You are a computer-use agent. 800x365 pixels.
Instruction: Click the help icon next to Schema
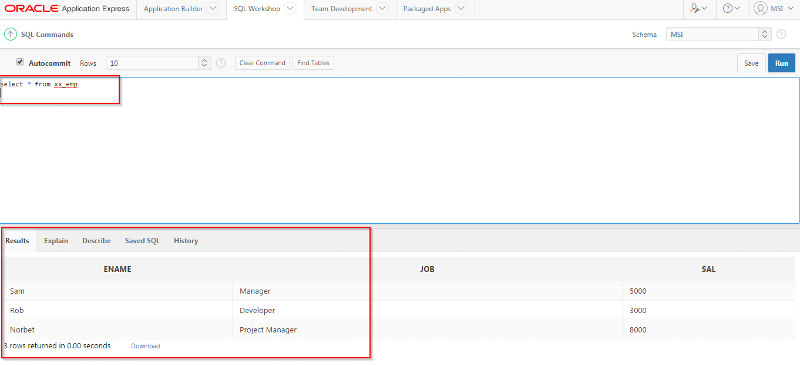[x=781, y=35]
